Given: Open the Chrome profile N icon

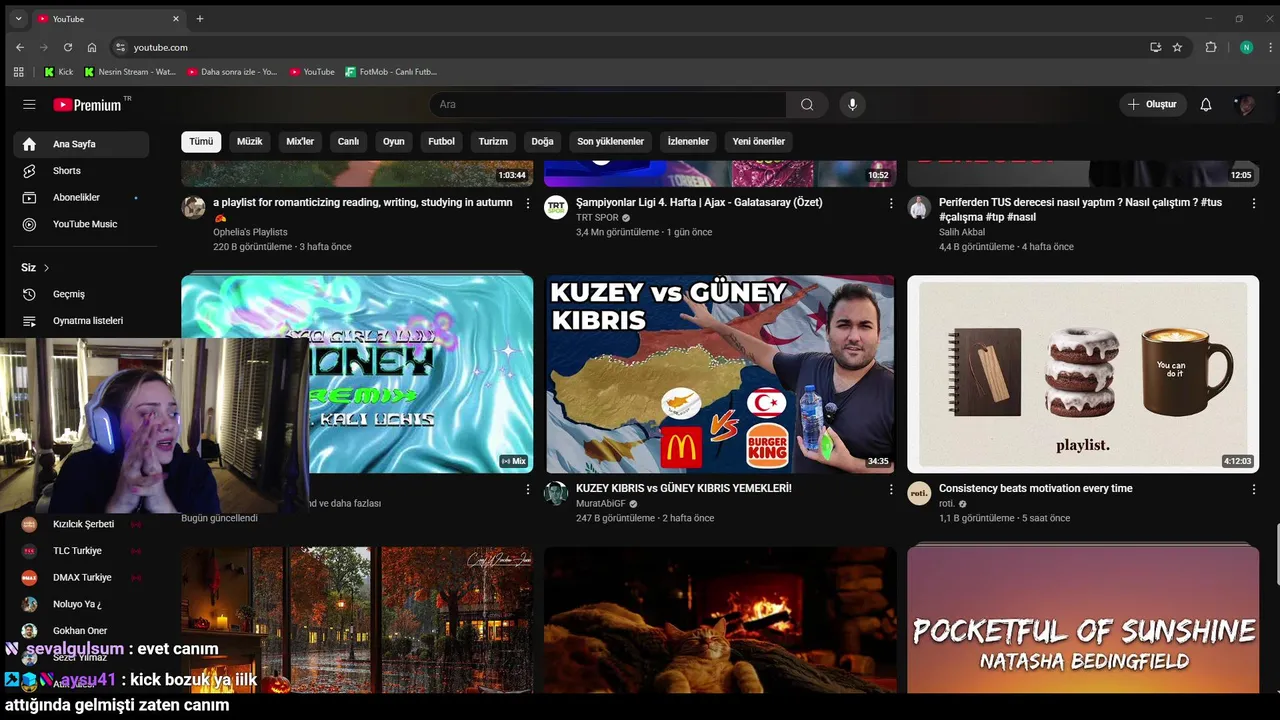Looking at the screenshot, I should pos(1246,47).
